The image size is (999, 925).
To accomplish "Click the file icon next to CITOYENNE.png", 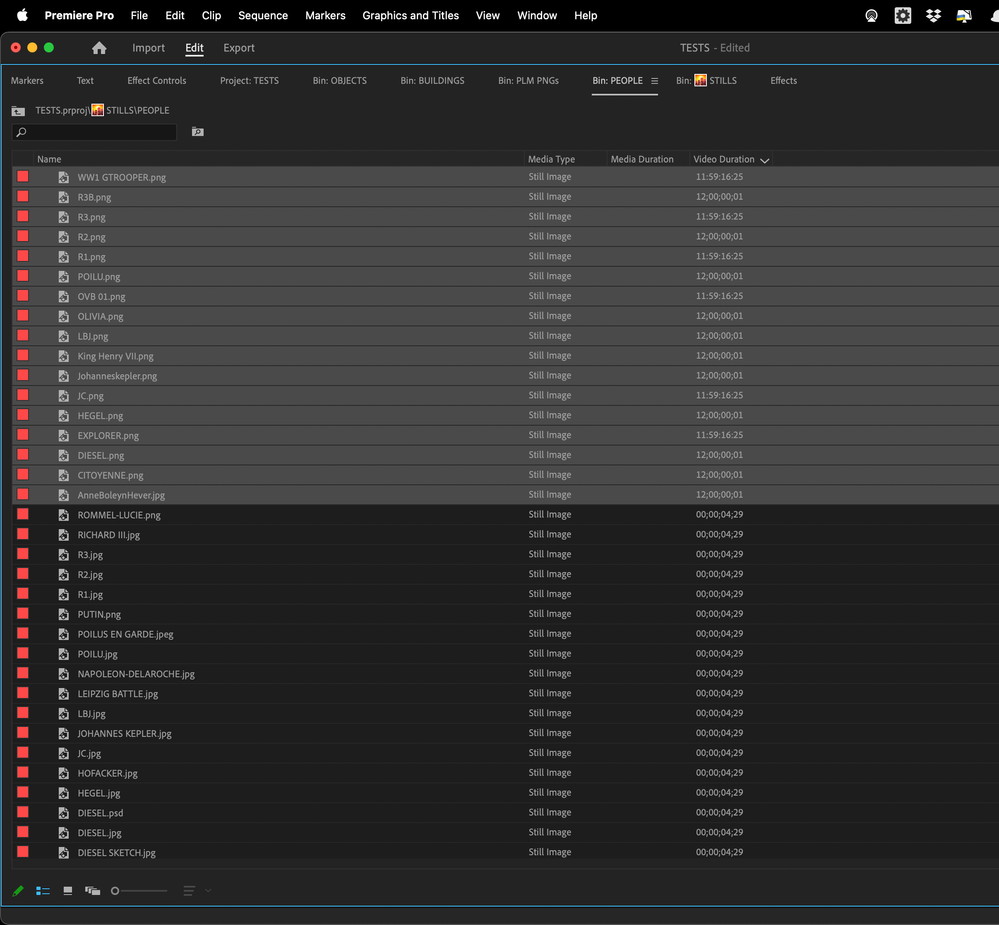I will point(64,475).
